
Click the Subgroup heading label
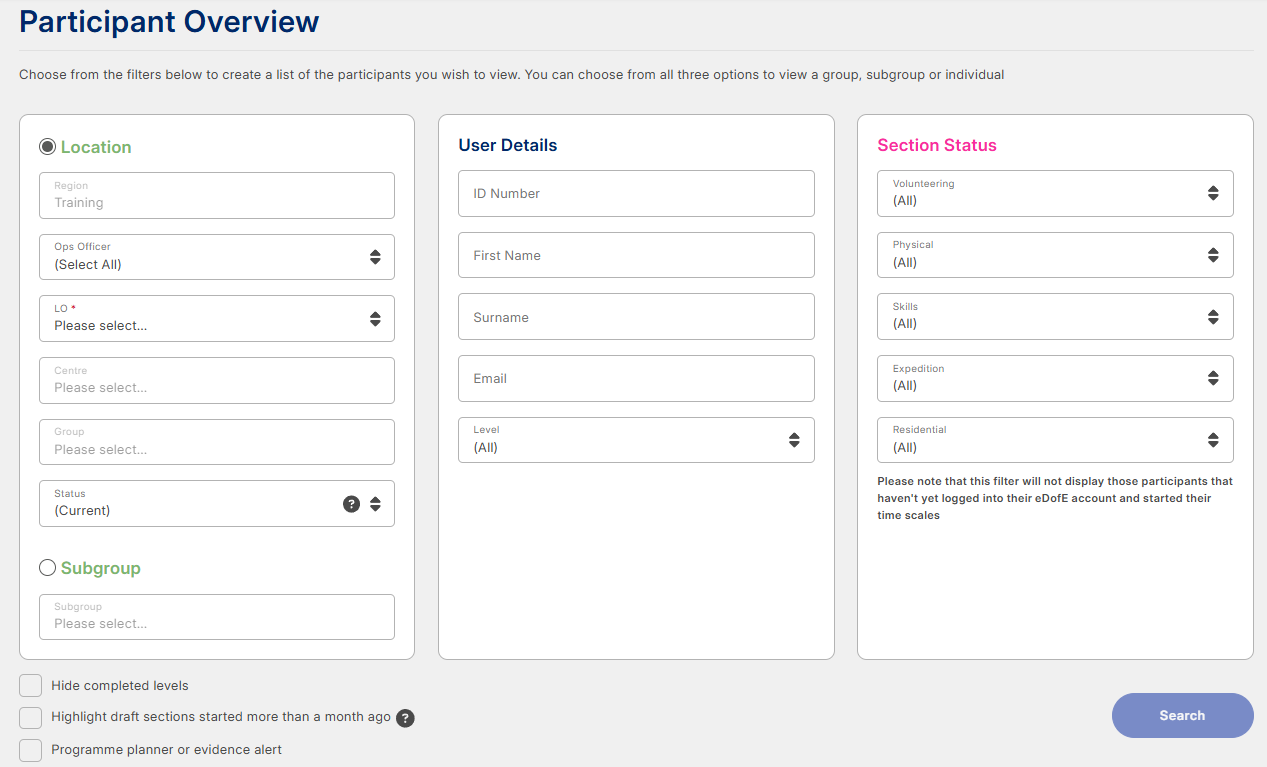click(x=101, y=568)
